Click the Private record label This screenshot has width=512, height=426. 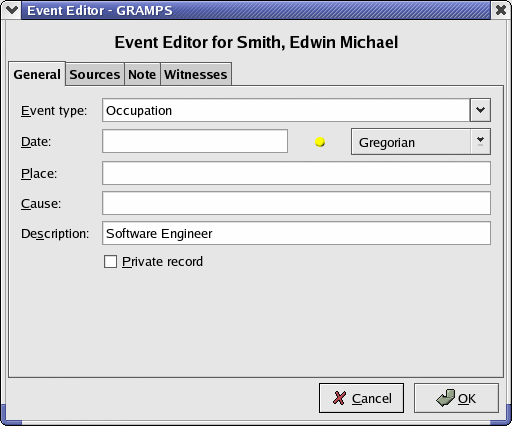click(x=162, y=262)
